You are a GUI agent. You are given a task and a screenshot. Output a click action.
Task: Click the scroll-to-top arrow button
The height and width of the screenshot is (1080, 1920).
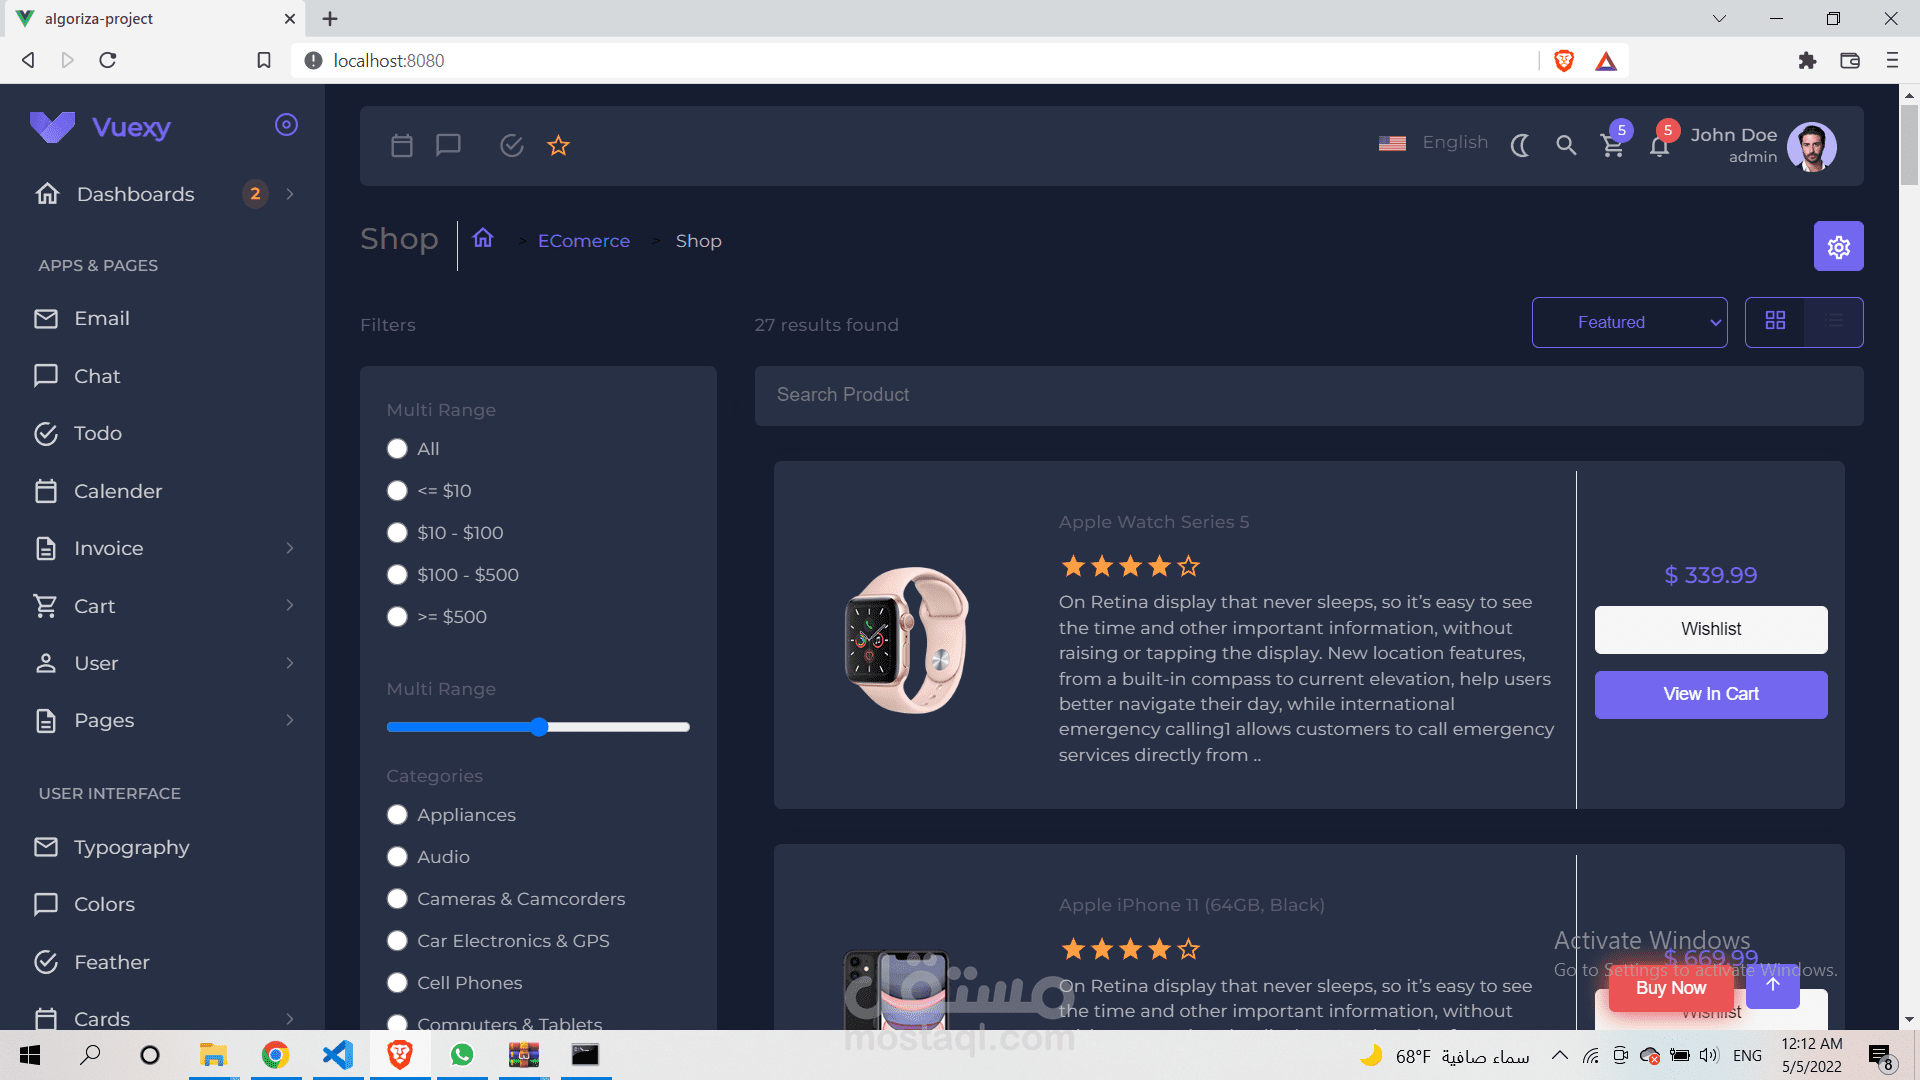point(1773,985)
